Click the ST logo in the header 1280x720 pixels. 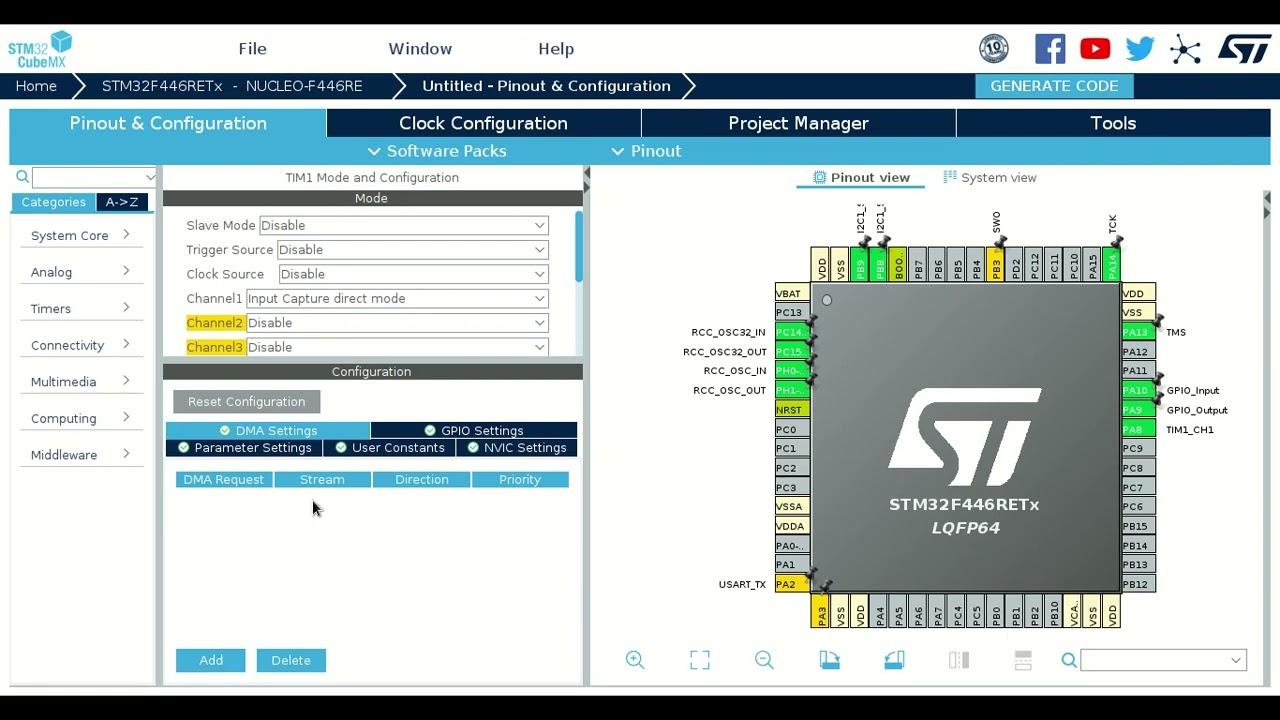tap(1244, 49)
